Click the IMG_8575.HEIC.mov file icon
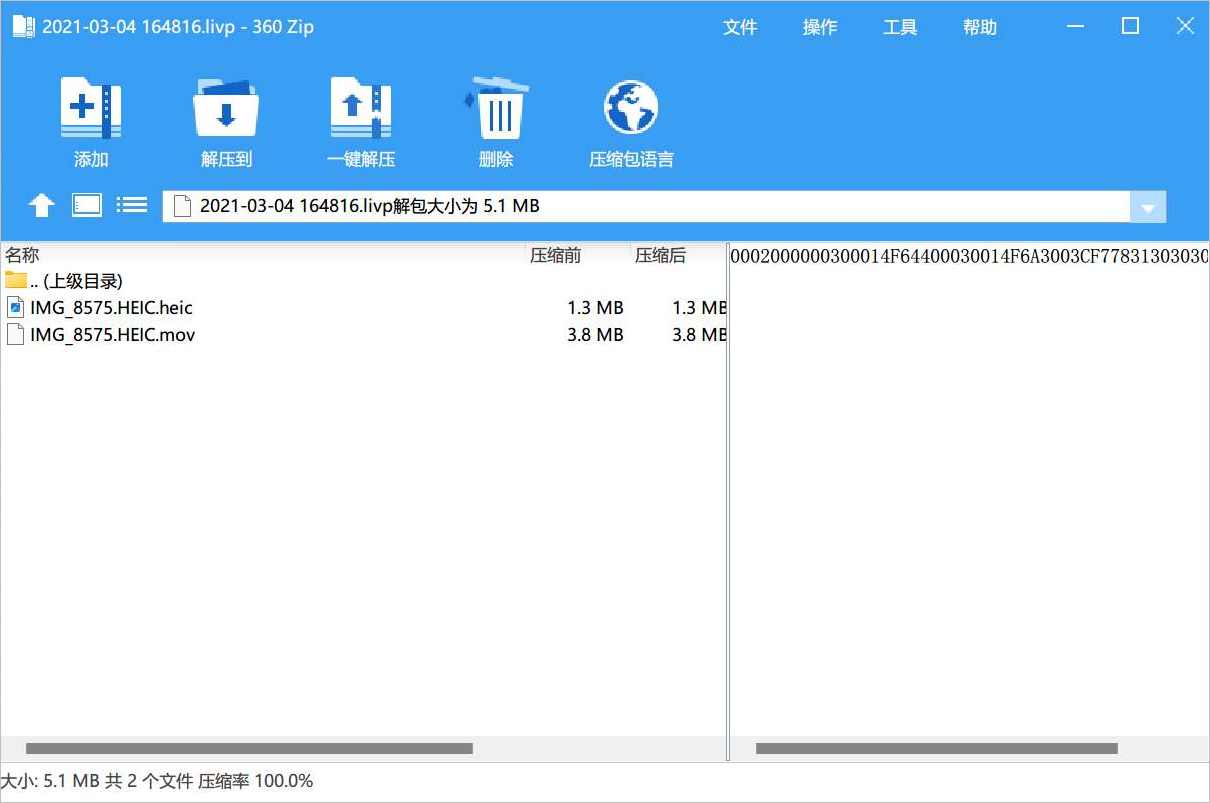 coord(15,334)
